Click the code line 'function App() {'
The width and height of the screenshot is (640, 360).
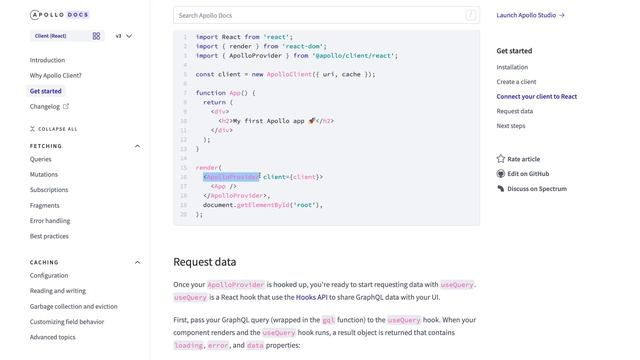coord(225,93)
